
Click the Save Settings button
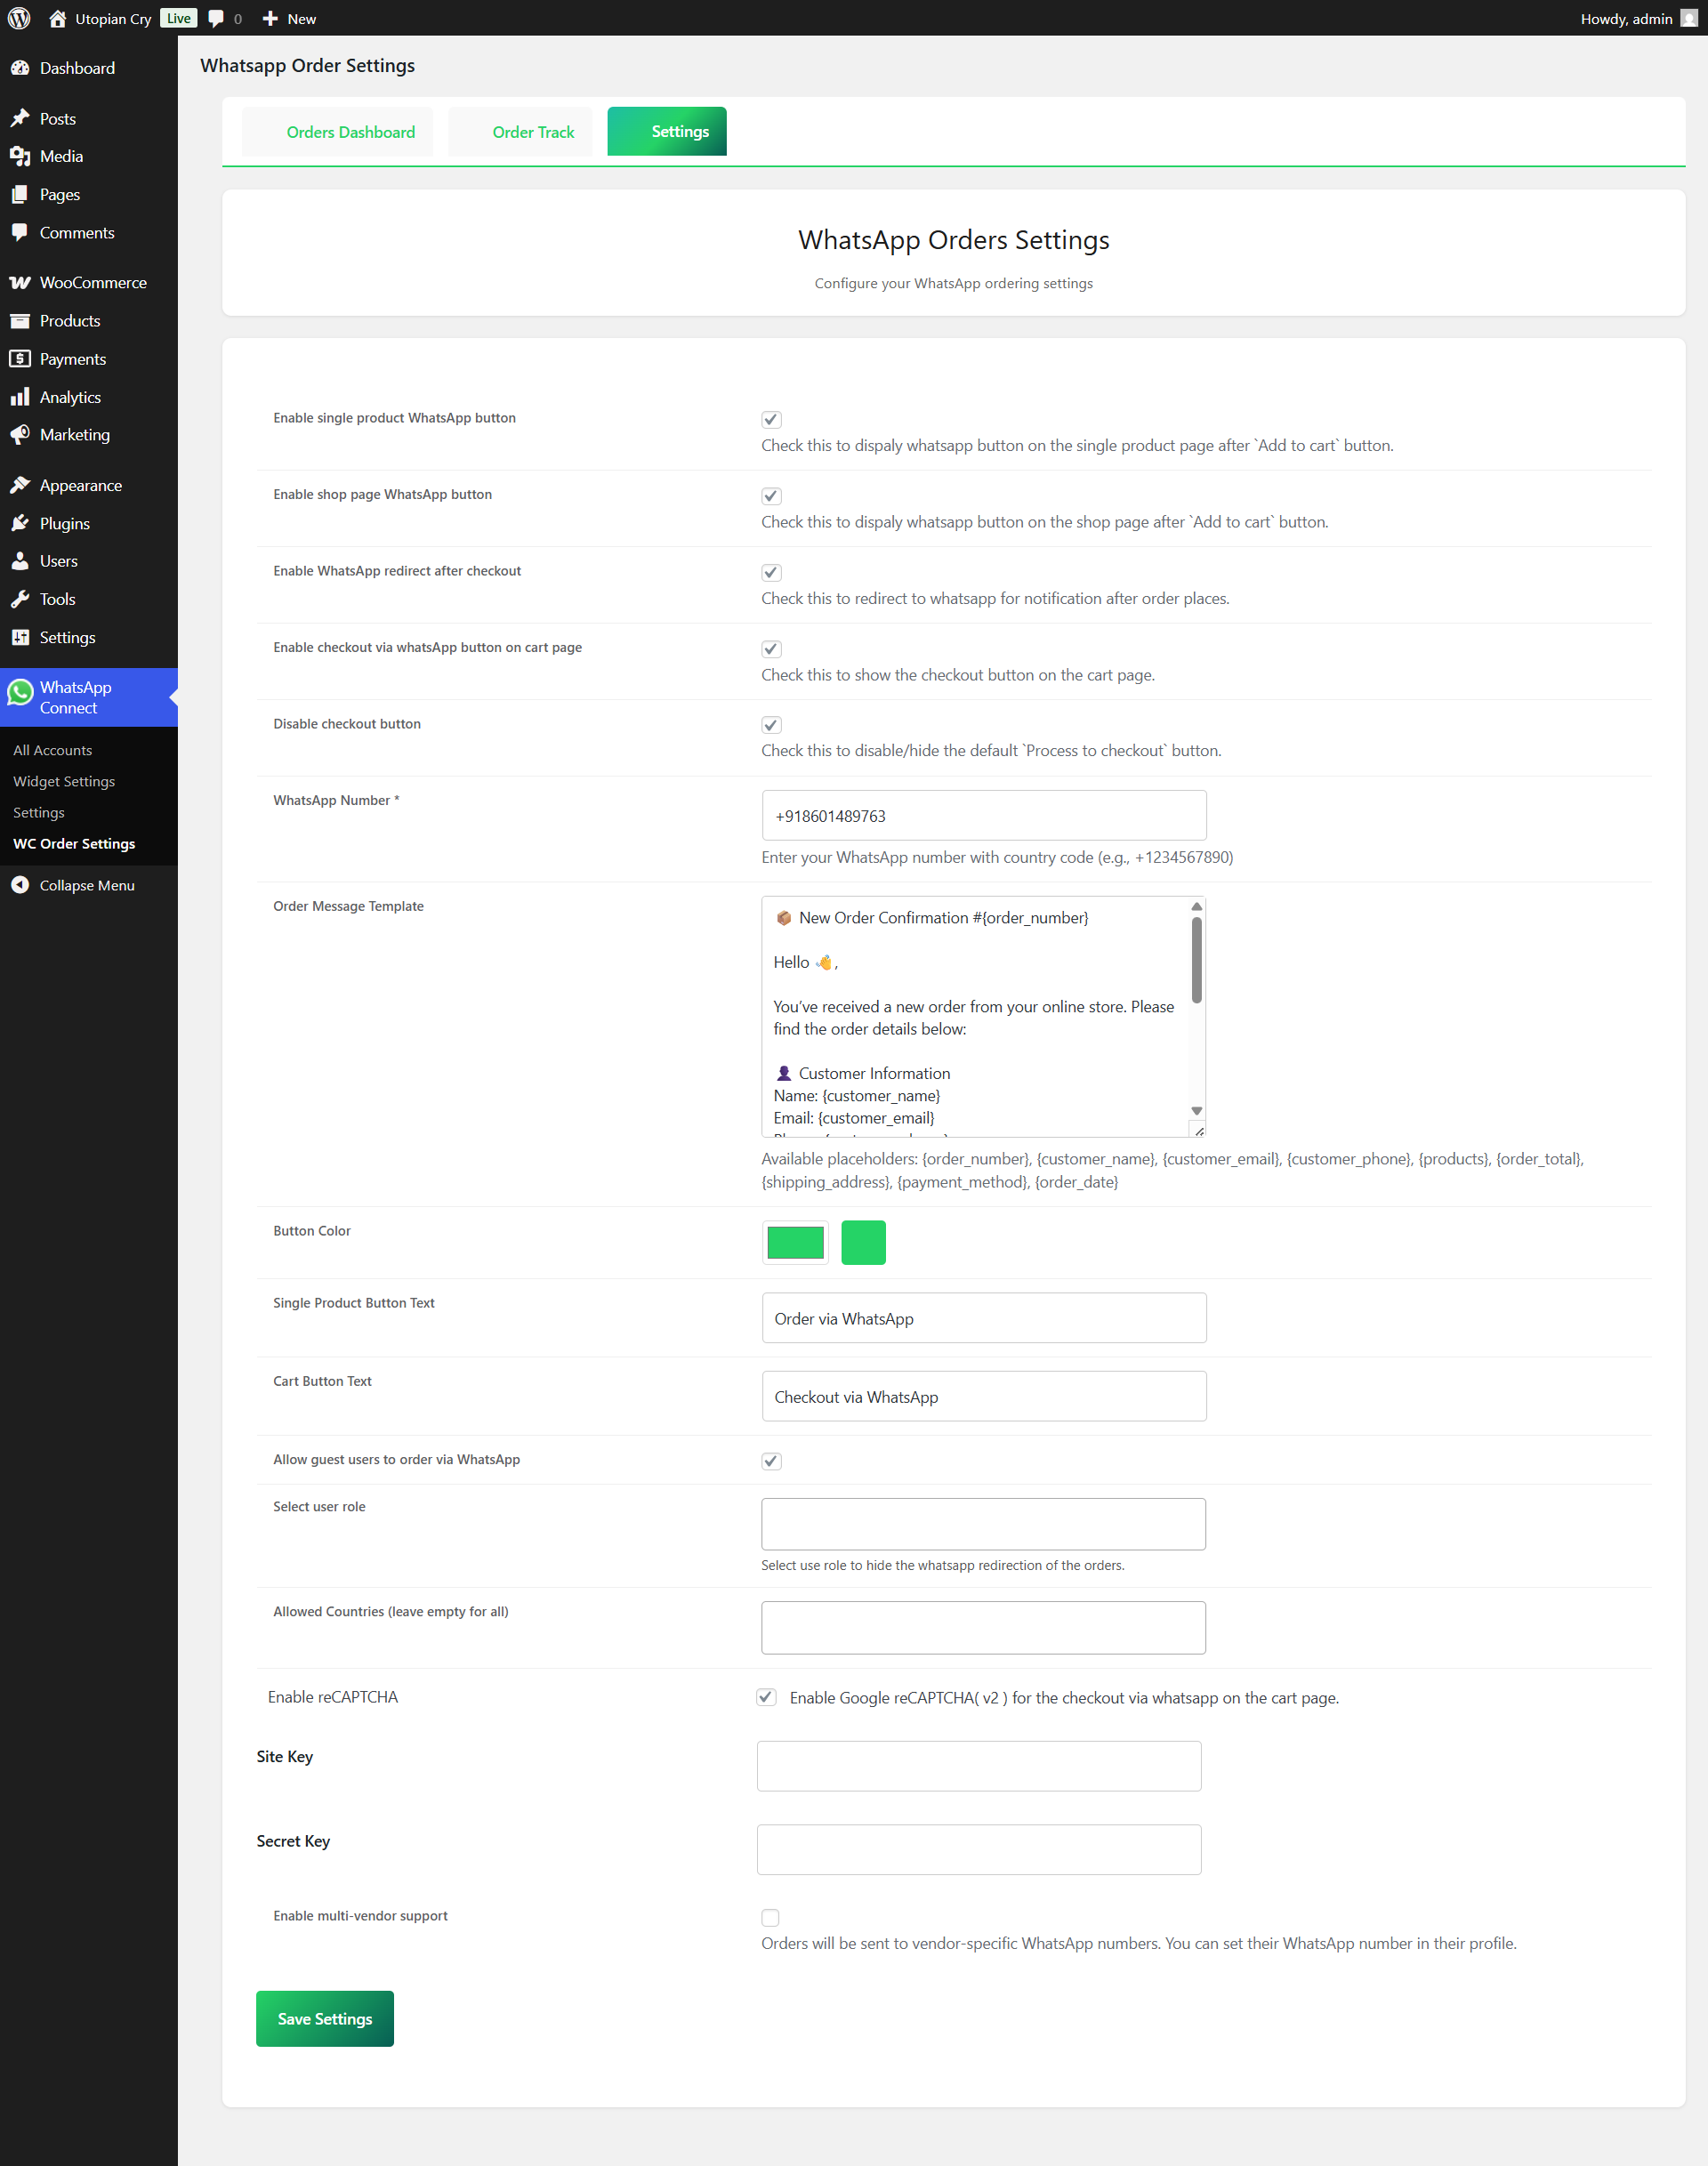pos(324,2018)
